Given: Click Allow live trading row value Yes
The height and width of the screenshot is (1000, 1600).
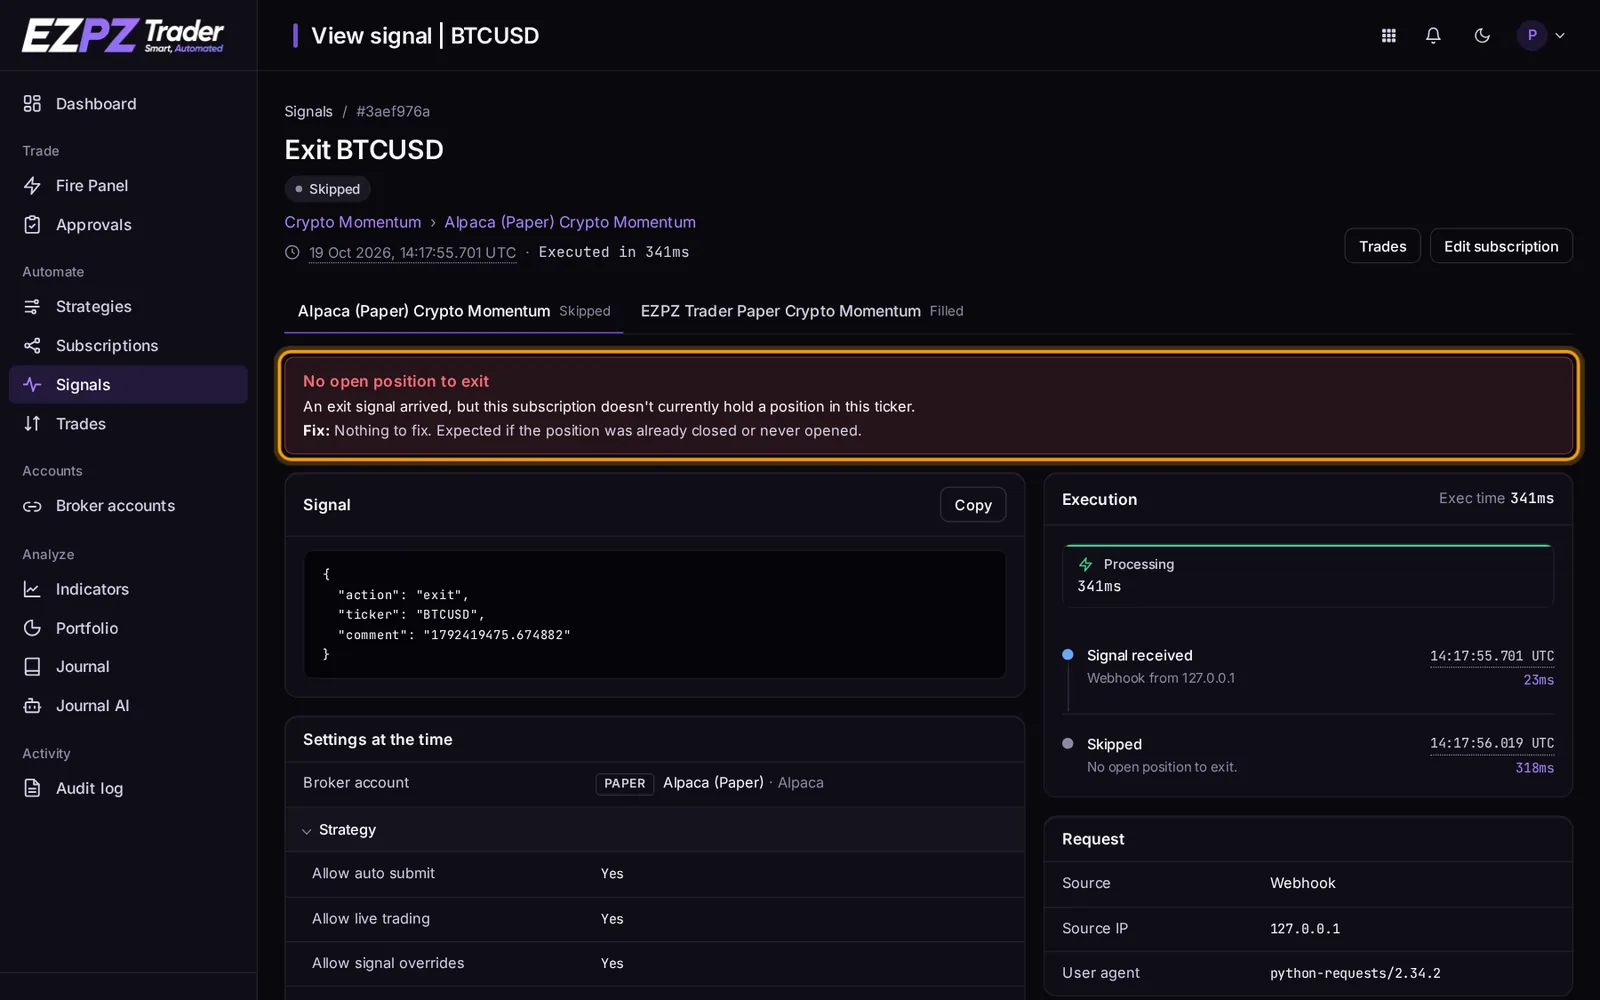Looking at the screenshot, I should (x=612, y=919).
